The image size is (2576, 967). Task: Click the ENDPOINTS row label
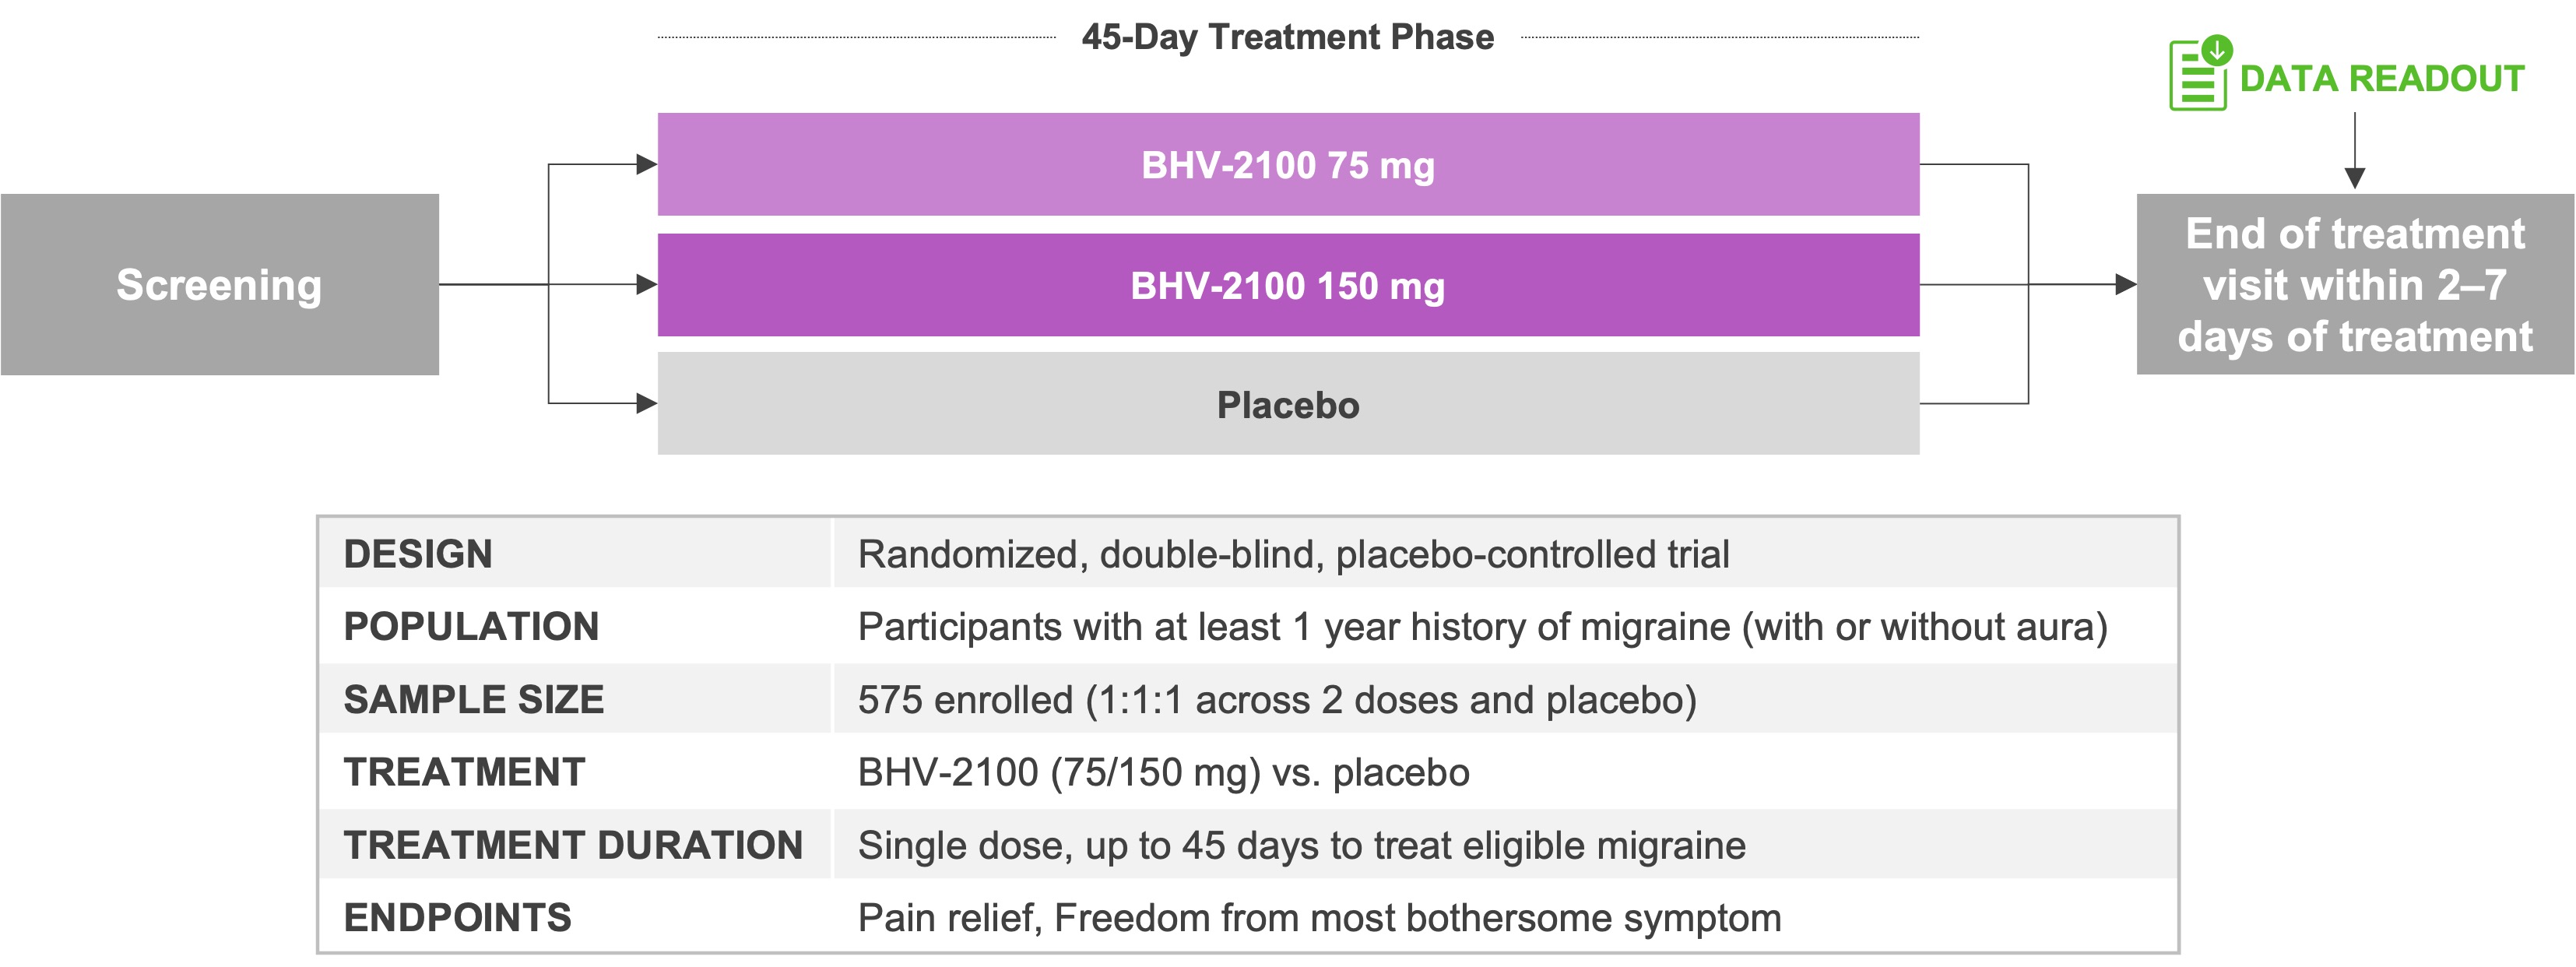click(457, 918)
